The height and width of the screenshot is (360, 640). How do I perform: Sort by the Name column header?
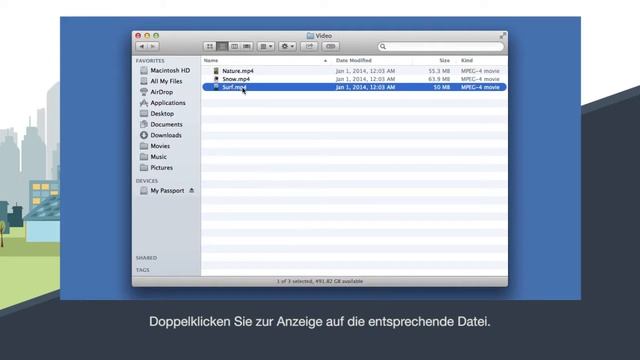tap(211, 60)
